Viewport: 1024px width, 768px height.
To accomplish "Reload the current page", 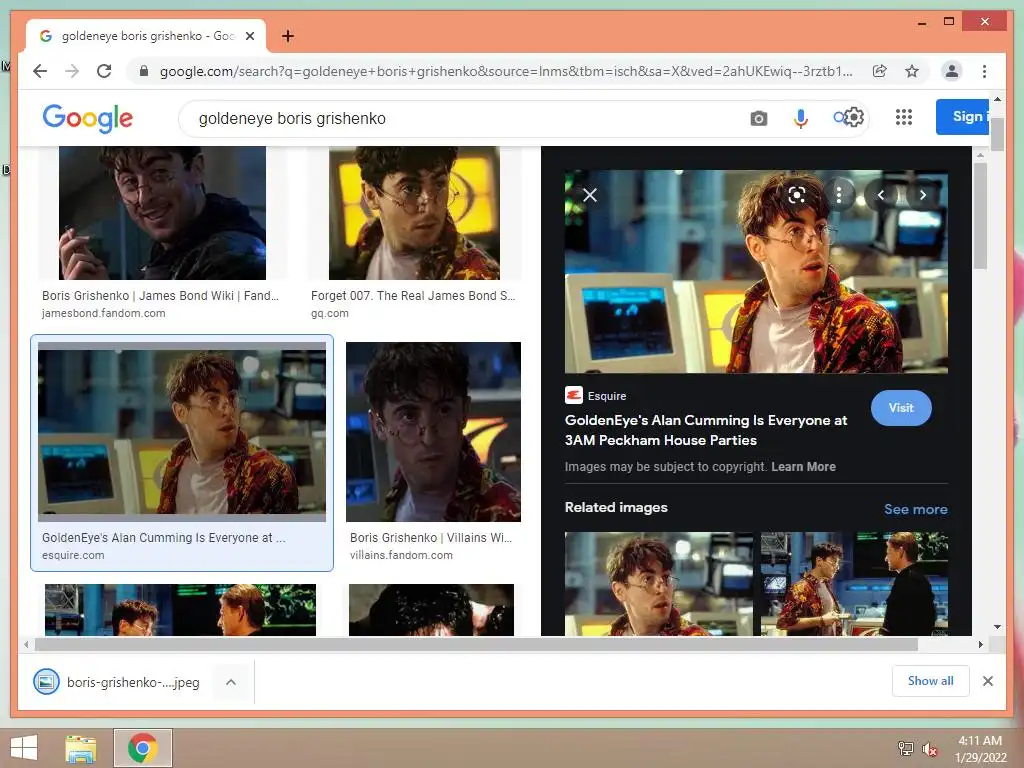I will point(104,71).
